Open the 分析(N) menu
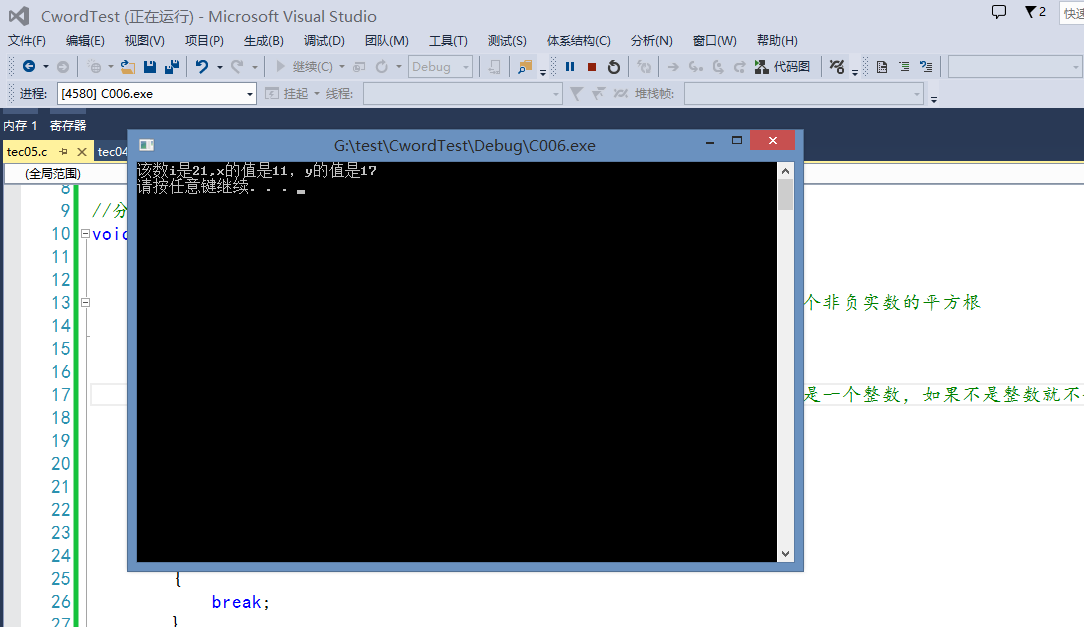The height and width of the screenshot is (627, 1084). click(x=651, y=41)
